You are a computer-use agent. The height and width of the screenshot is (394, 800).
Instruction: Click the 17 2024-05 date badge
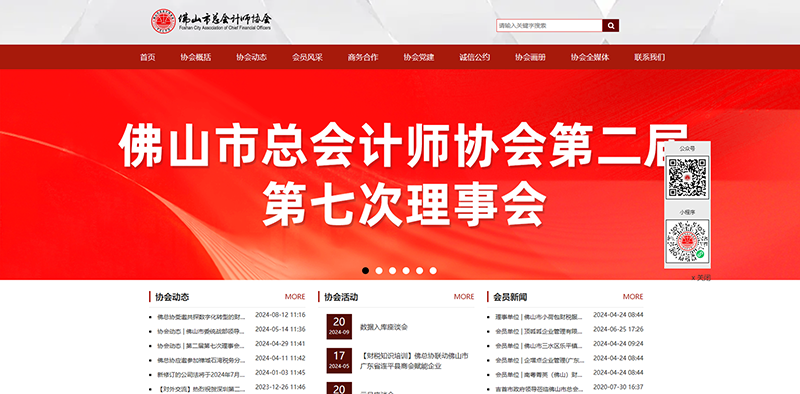pos(339,361)
